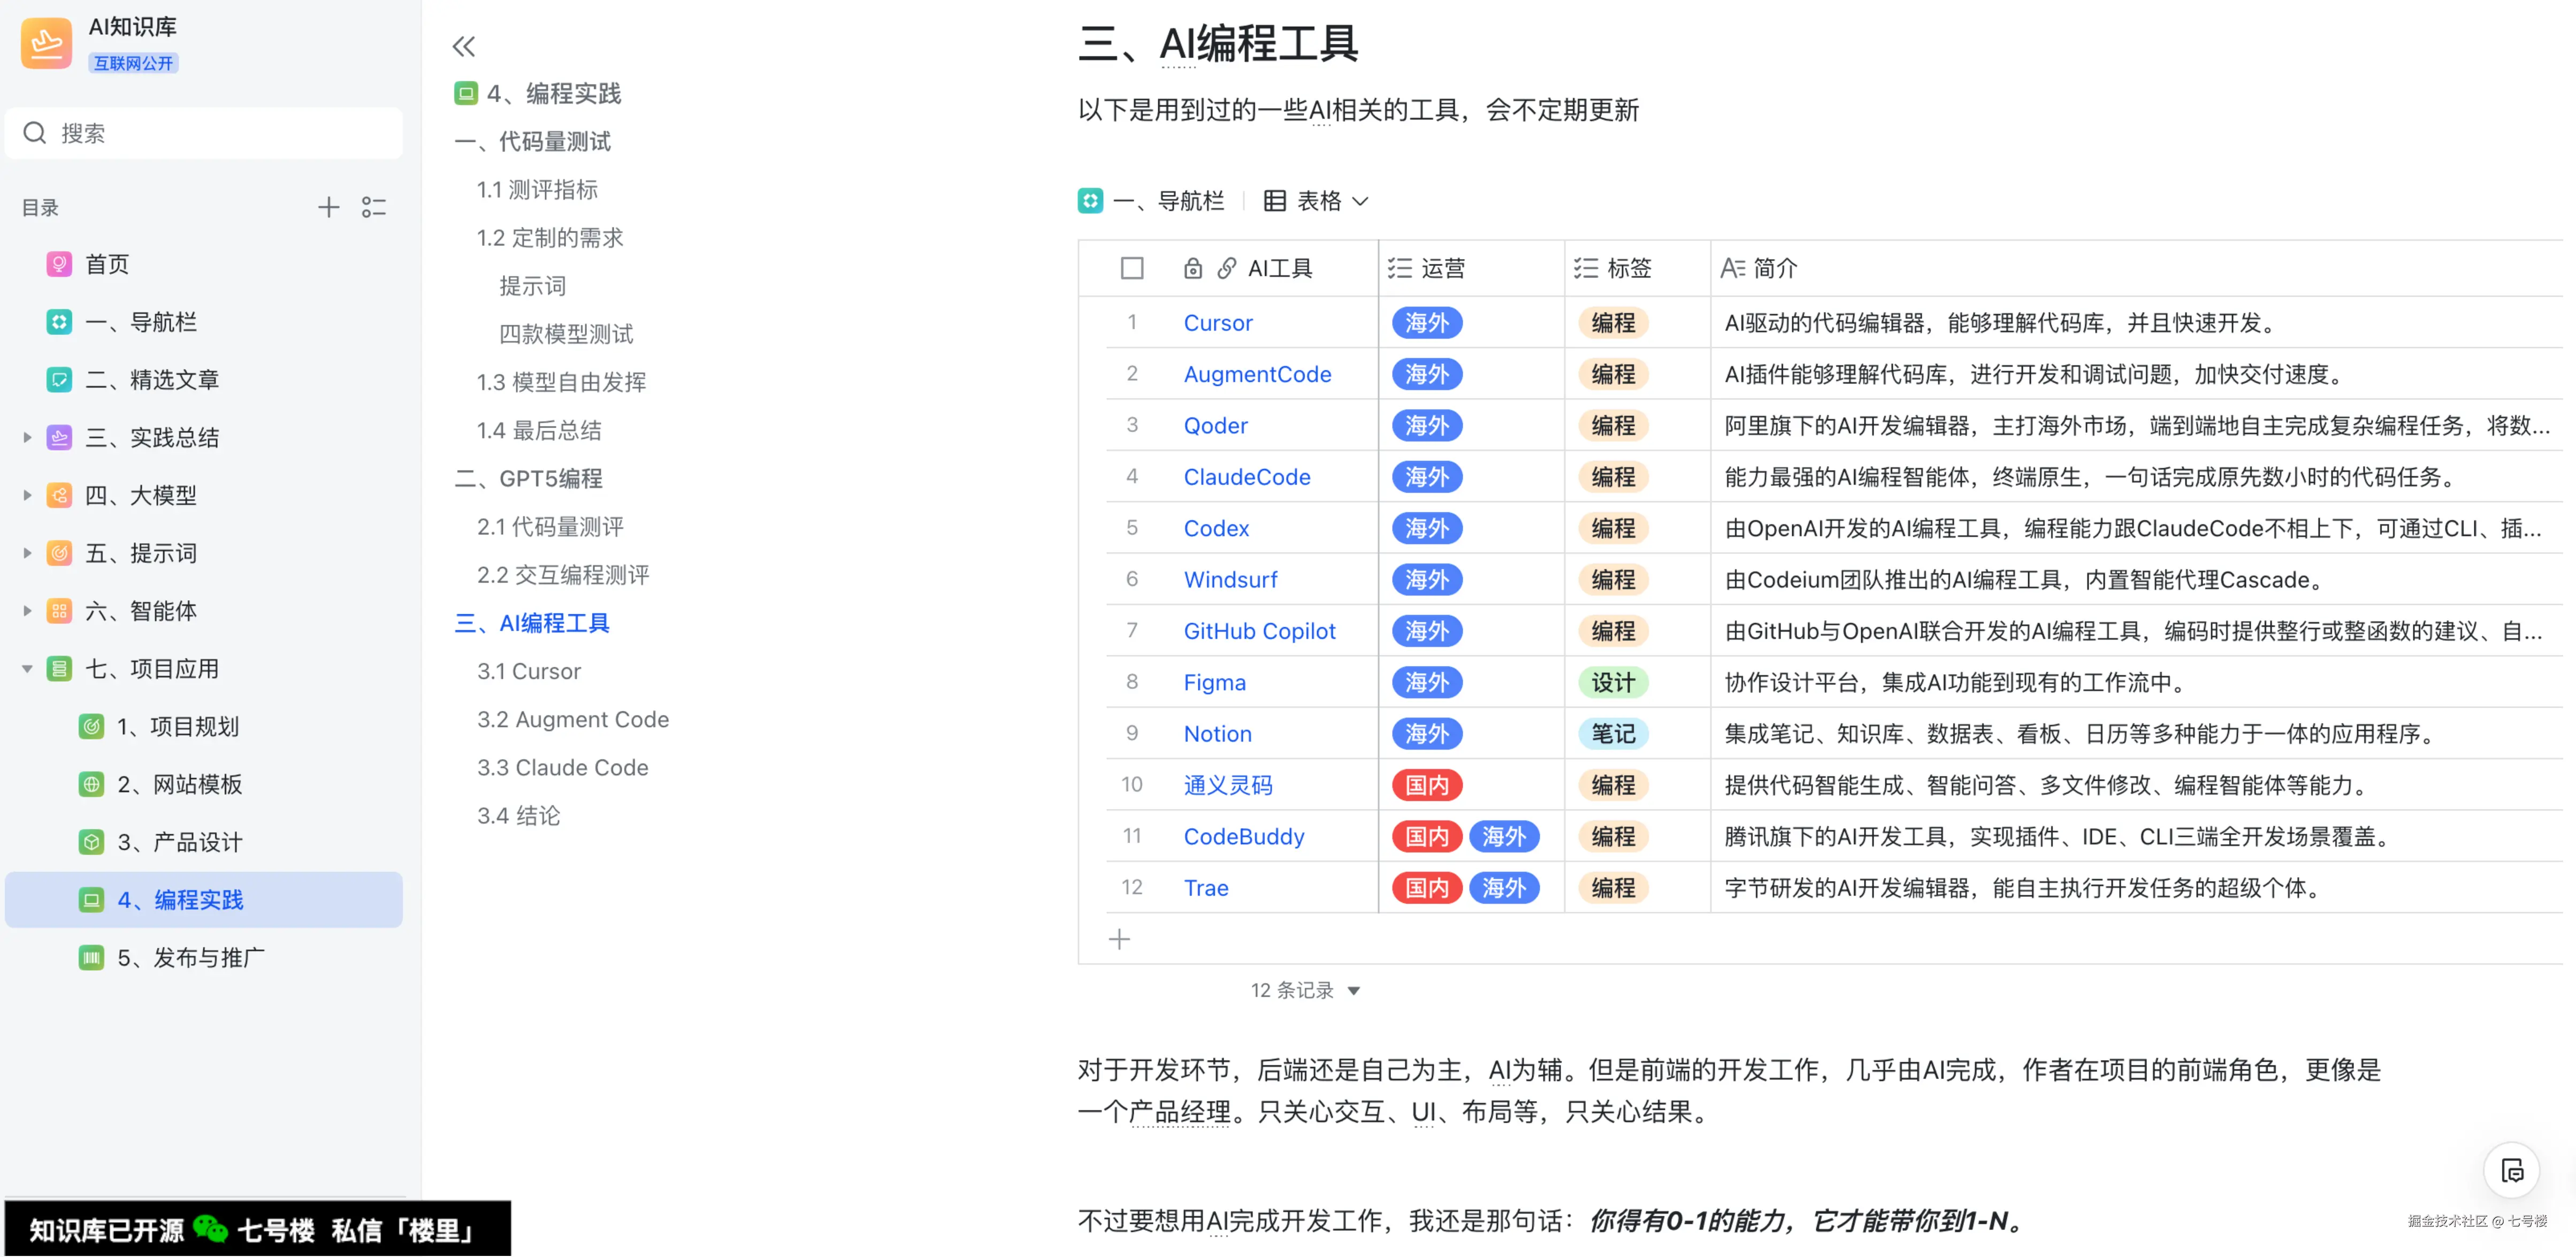Screen dimensions: 2576x1257
Task: Click the outline settings icon beside 目录
Action: 375,207
